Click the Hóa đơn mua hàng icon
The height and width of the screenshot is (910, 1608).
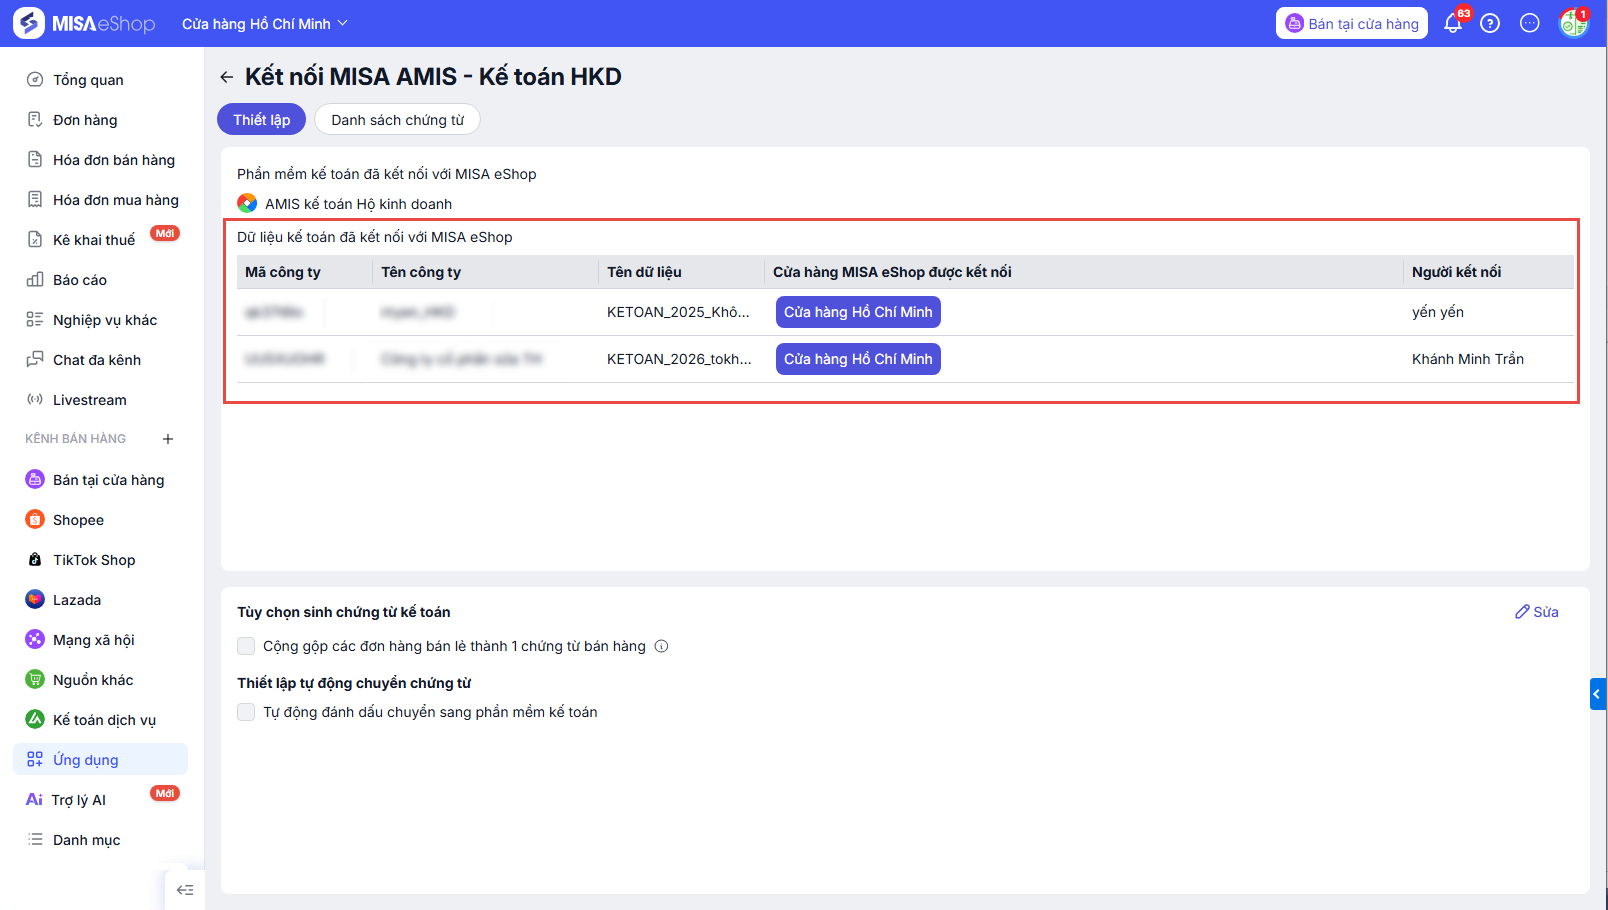35,200
